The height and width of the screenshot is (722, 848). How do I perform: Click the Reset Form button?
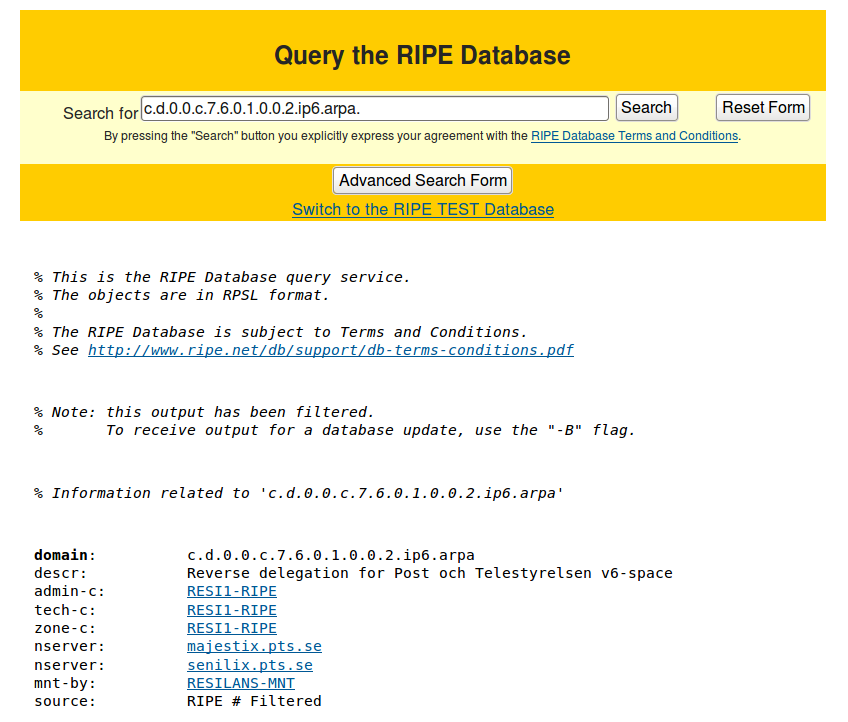pos(763,108)
